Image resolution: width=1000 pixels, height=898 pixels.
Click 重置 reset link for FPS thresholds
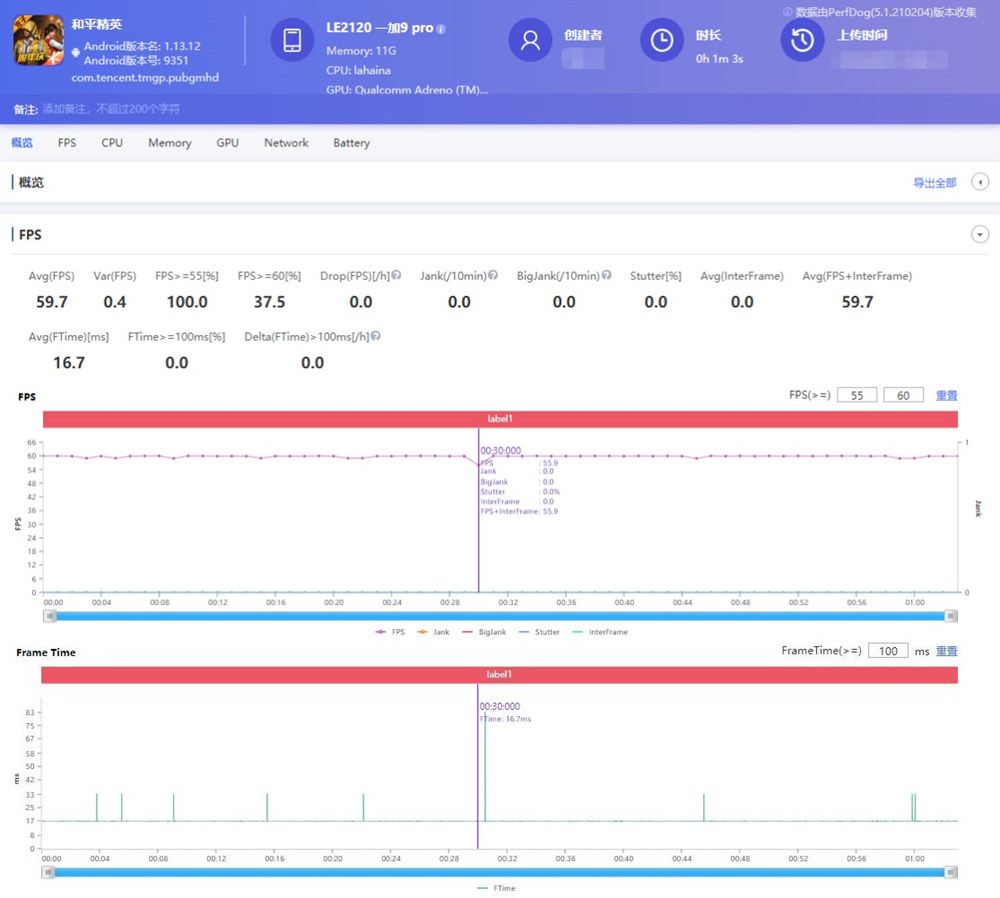click(x=946, y=395)
